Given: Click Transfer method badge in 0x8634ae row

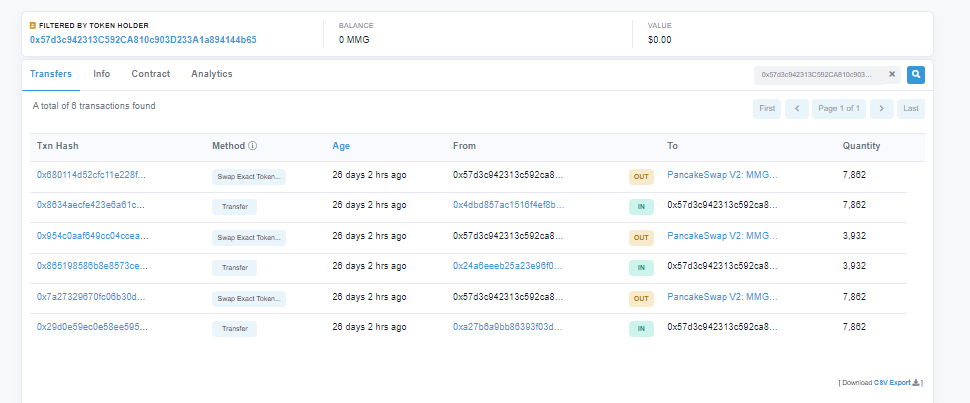Looking at the screenshot, I should point(234,207).
